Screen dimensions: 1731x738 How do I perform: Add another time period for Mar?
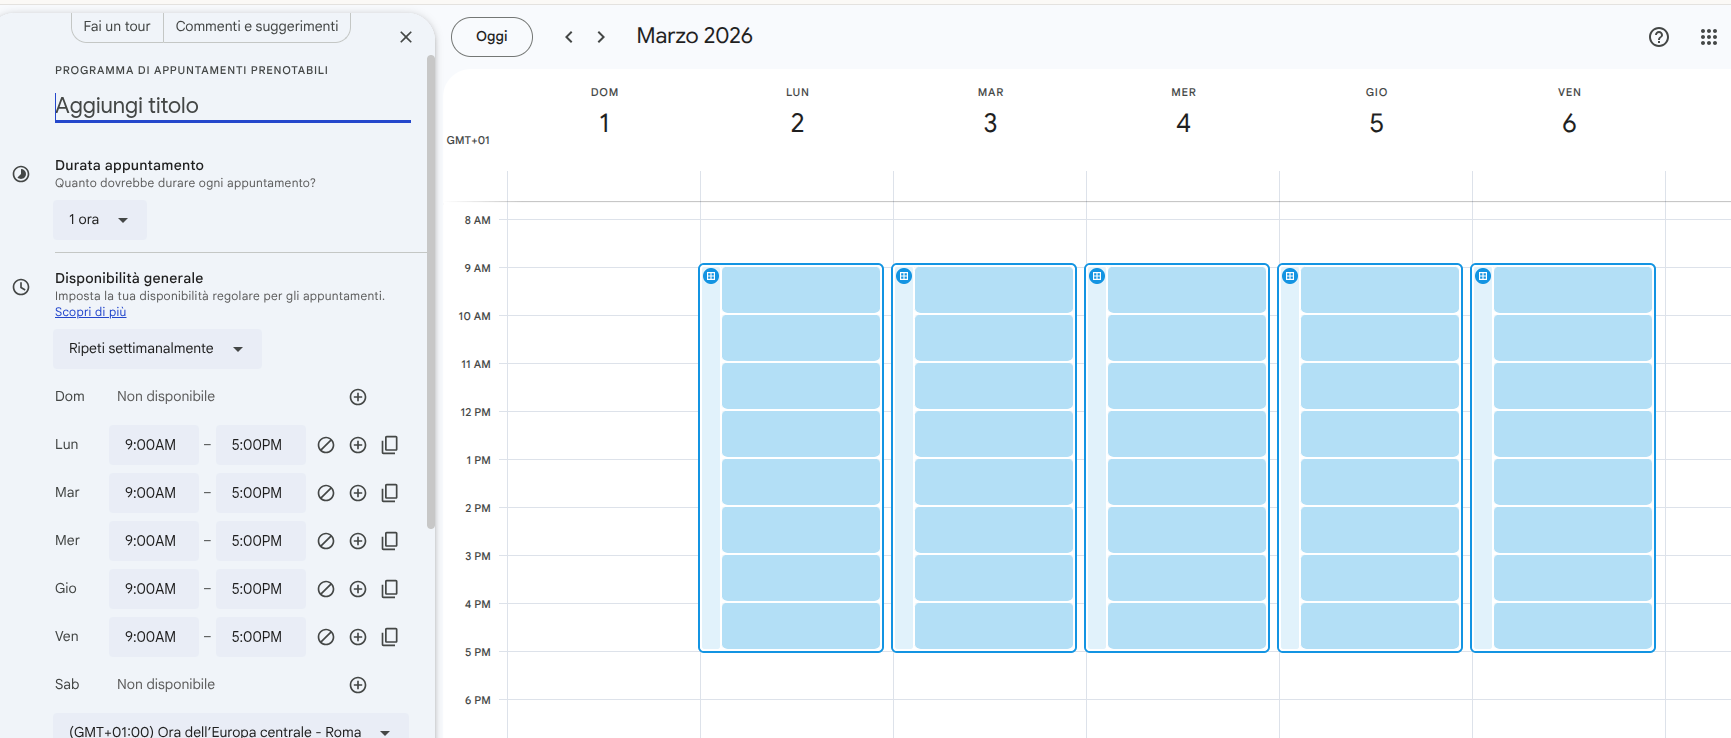pos(358,493)
